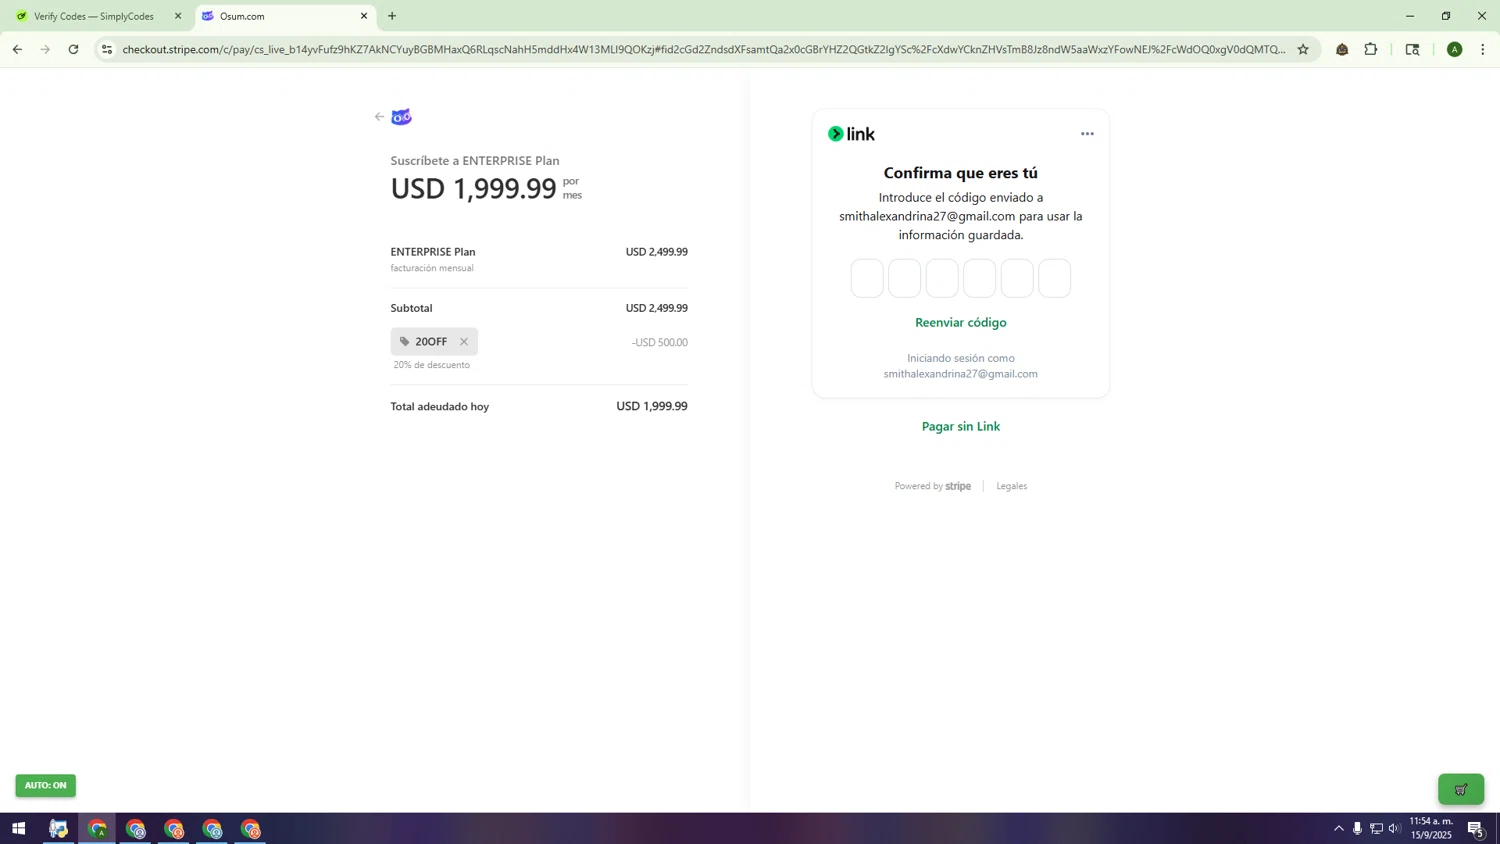Open the Windows Start menu

pyautogui.click(x=18, y=829)
